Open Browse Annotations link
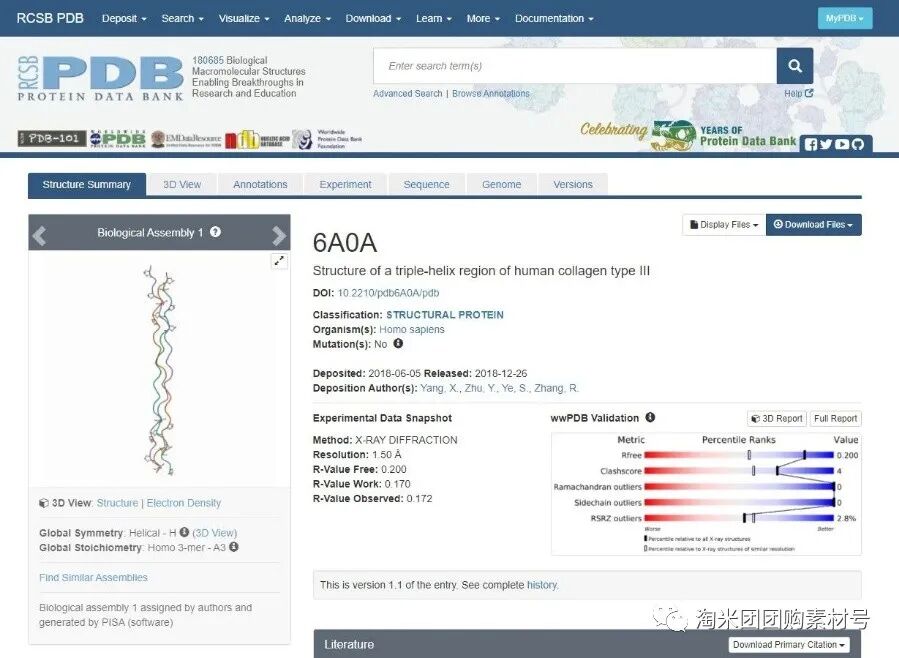This screenshot has width=899, height=658. 491,93
